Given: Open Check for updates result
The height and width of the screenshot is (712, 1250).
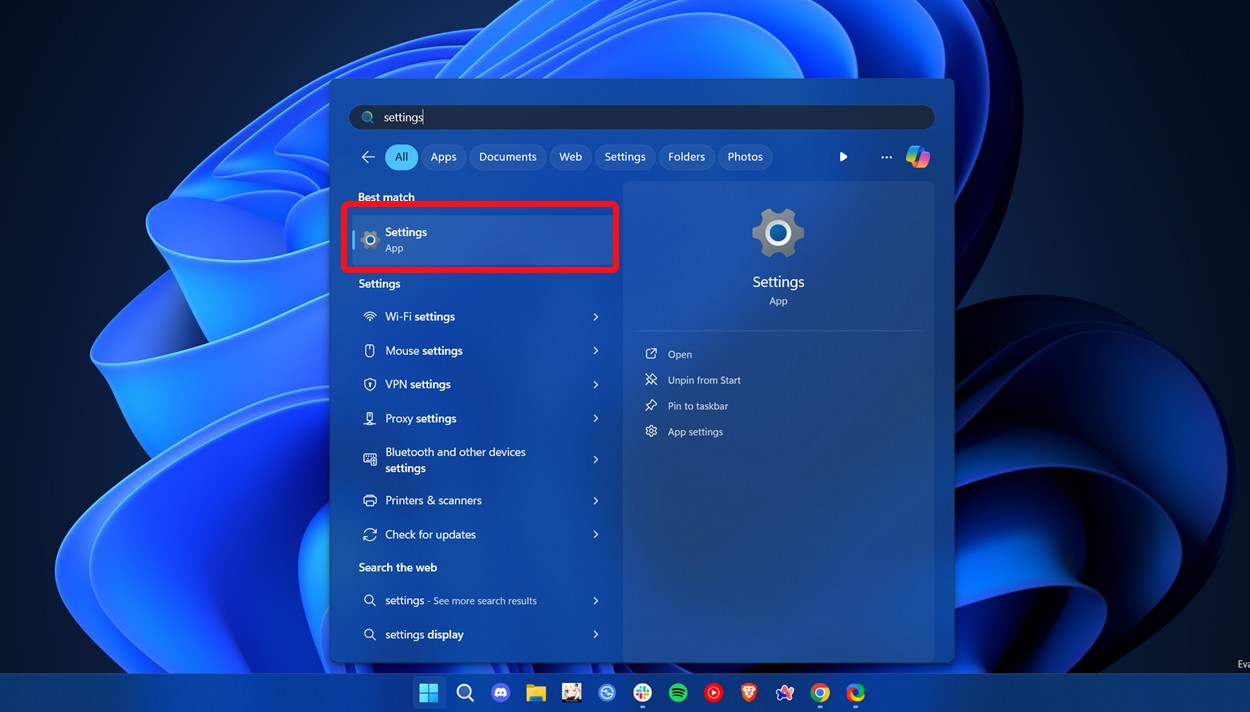Looking at the screenshot, I should click(481, 535).
